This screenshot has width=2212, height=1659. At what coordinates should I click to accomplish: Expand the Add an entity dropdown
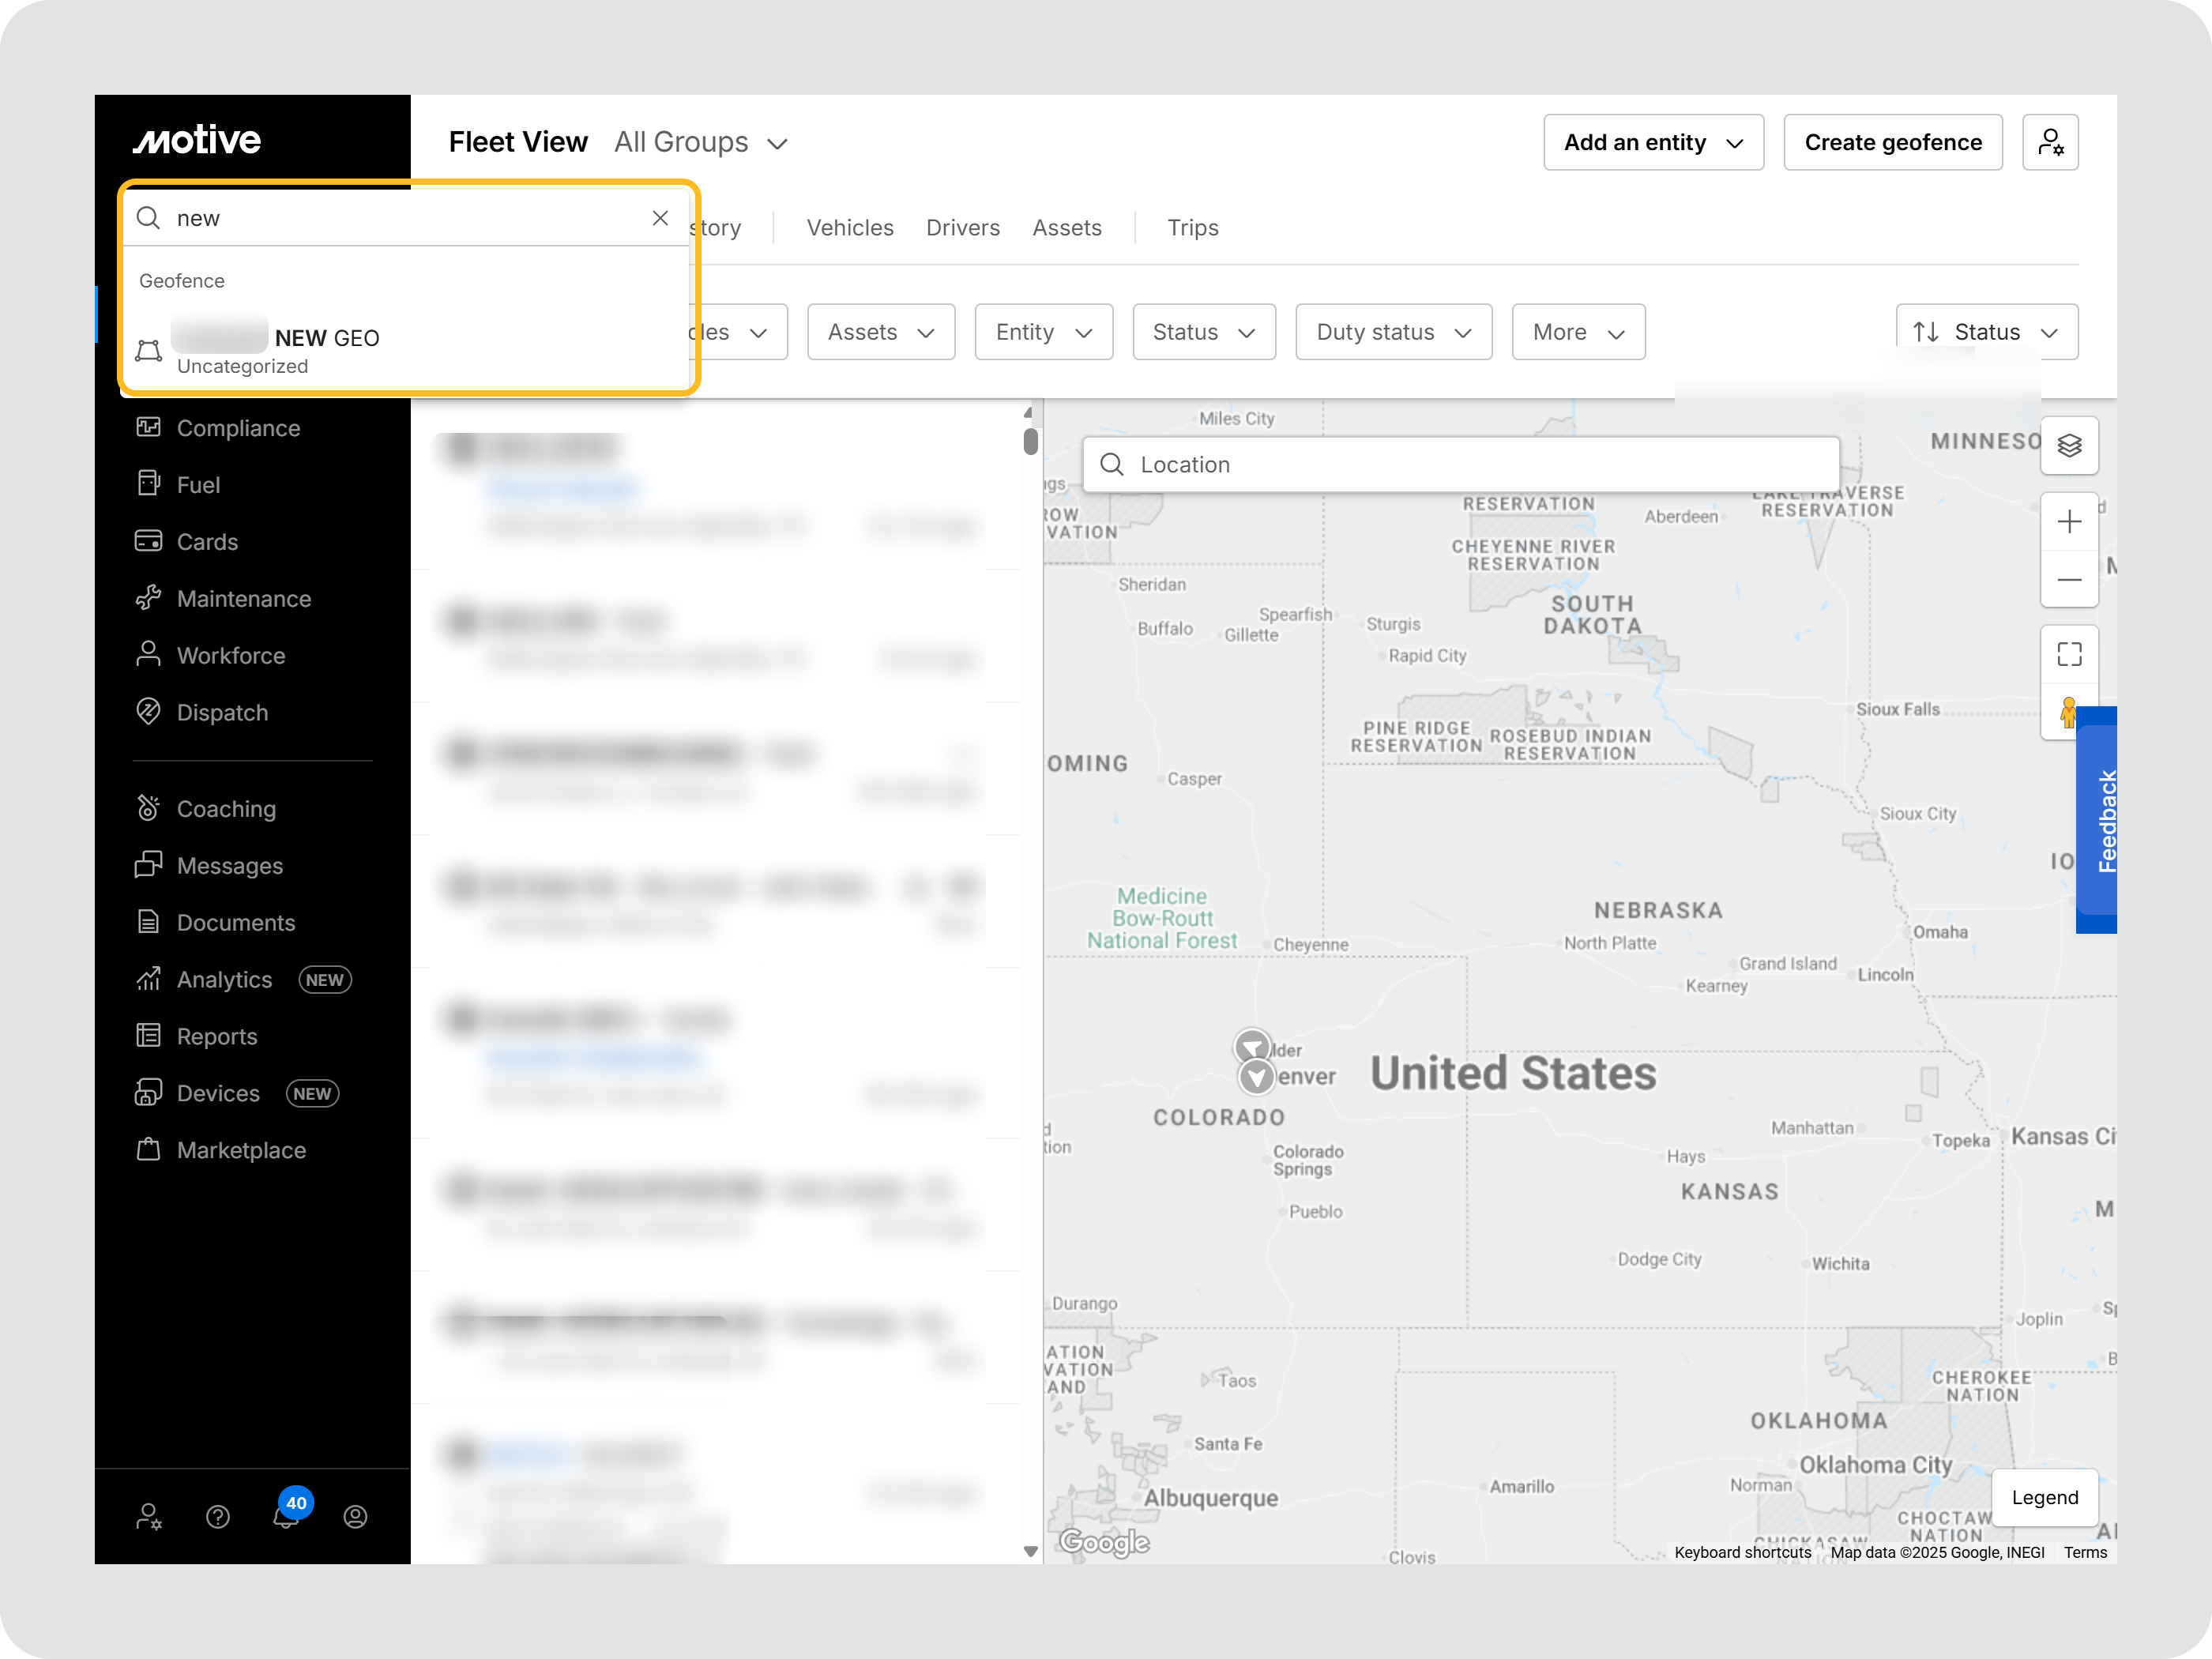1652,142
